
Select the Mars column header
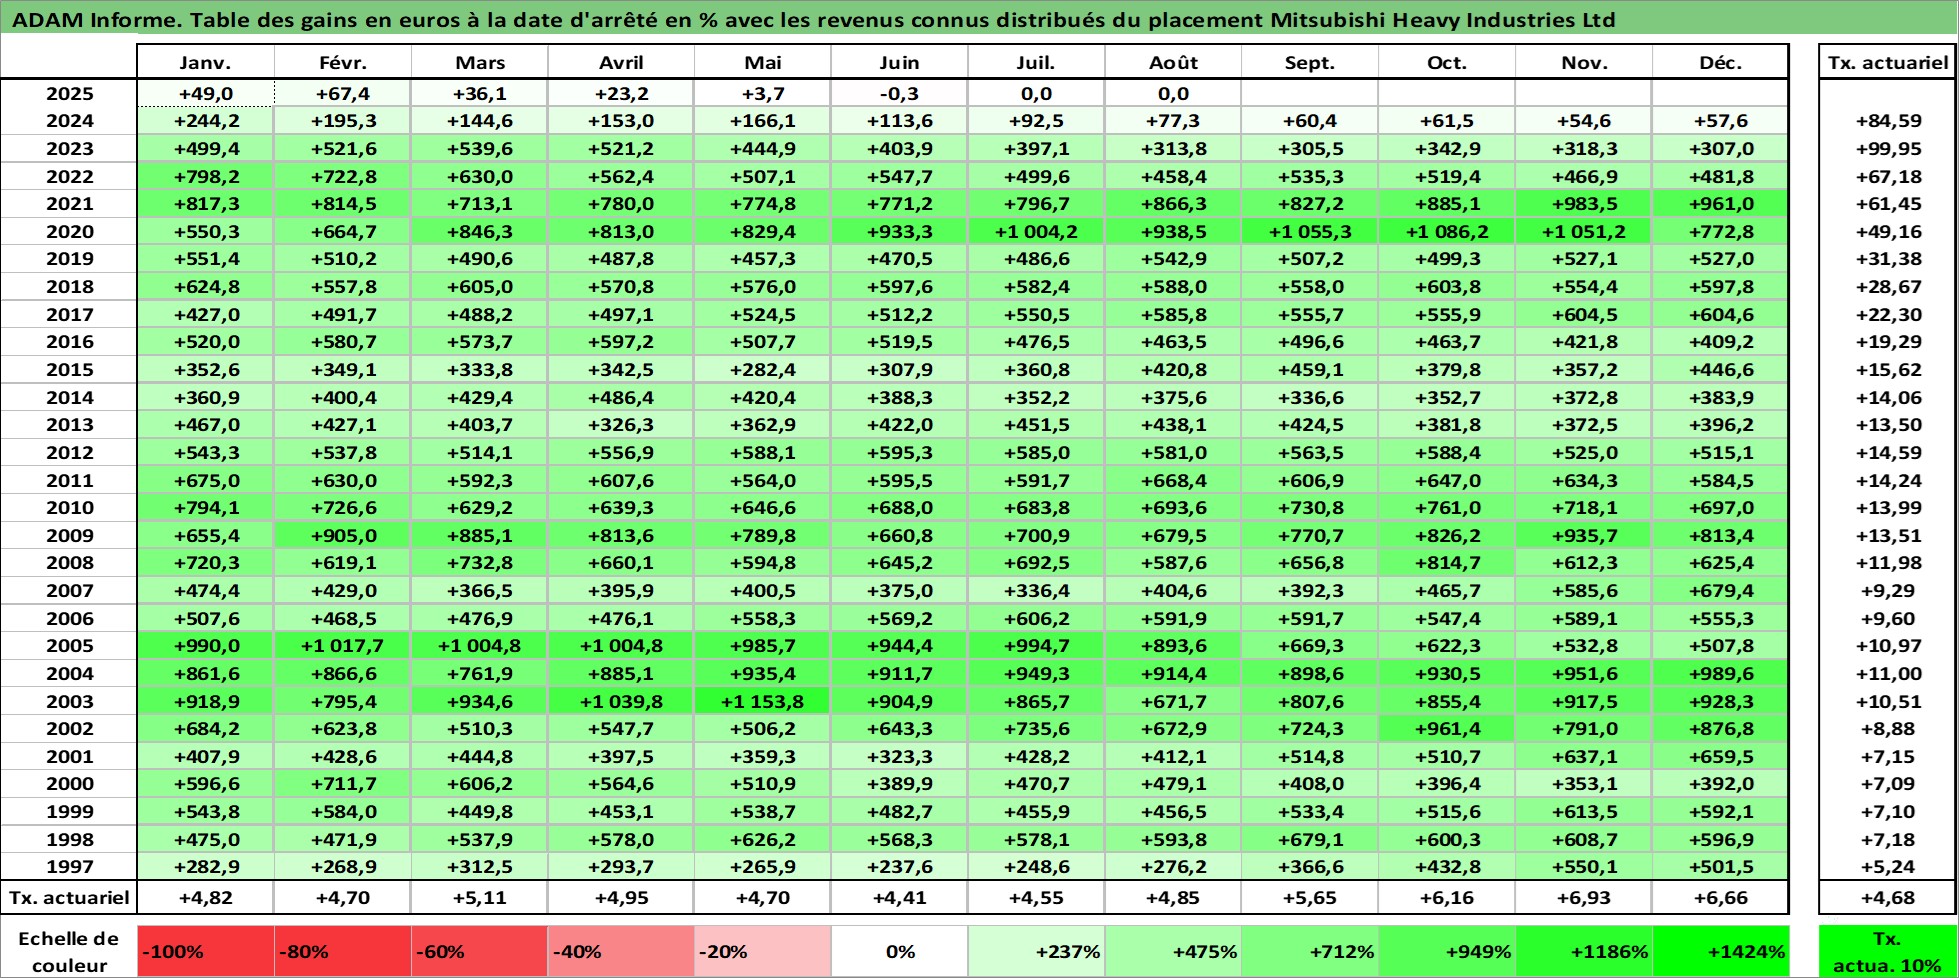pos(479,62)
